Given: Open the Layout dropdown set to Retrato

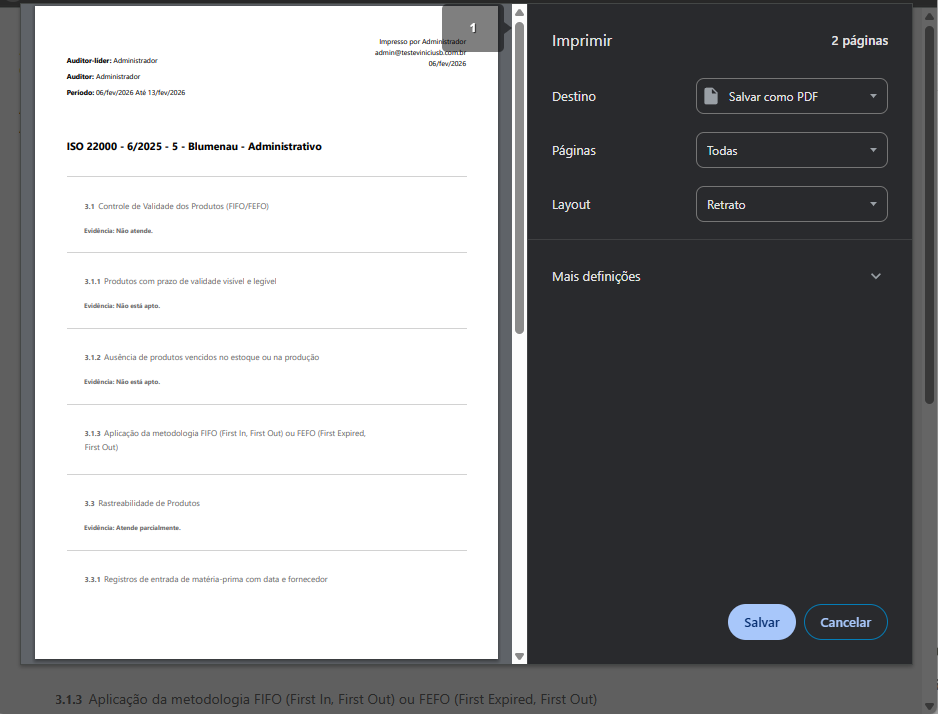Looking at the screenshot, I should (791, 205).
